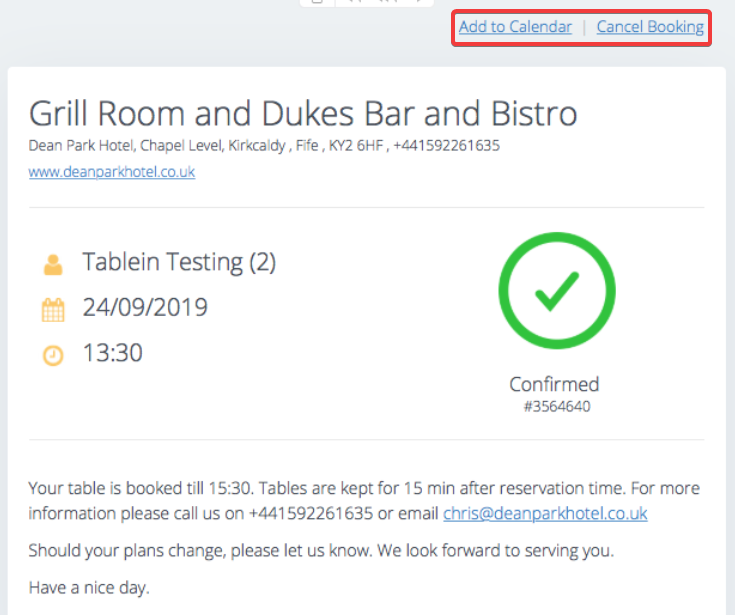Click the 'Your table is booked till 15:30' sentence
The width and height of the screenshot is (735, 615).
(141, 488)
